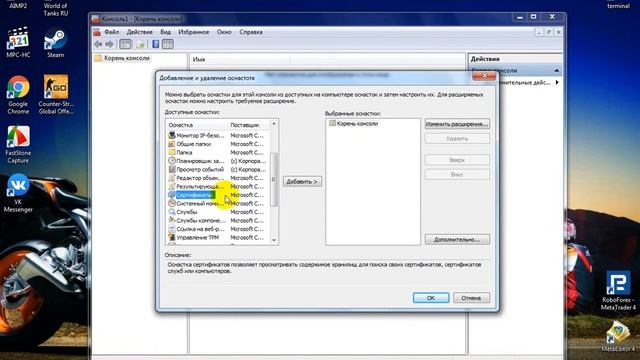
Task: Select the 'Ссылка на веб-р...' snap-in icon
Action: 172,229
